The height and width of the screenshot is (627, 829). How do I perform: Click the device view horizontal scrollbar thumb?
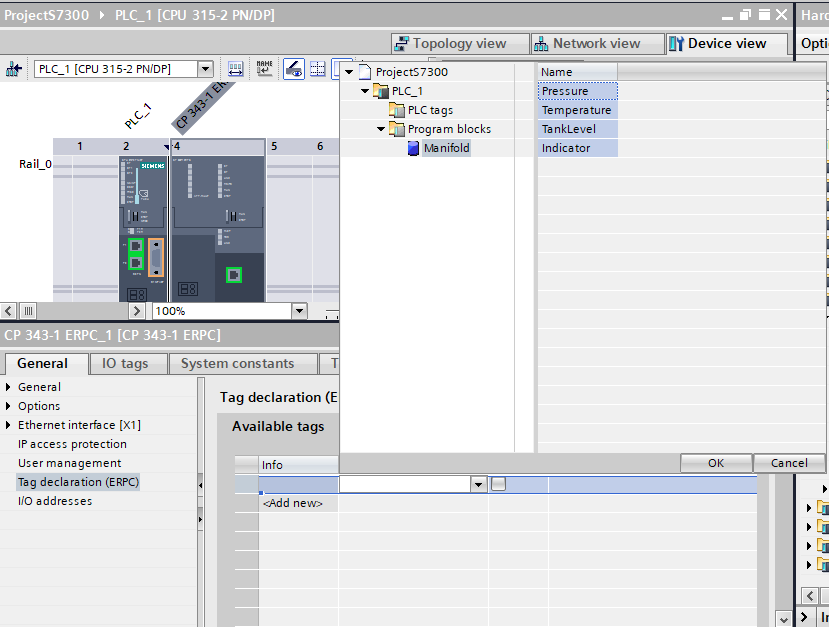click(x=29, y=311)
